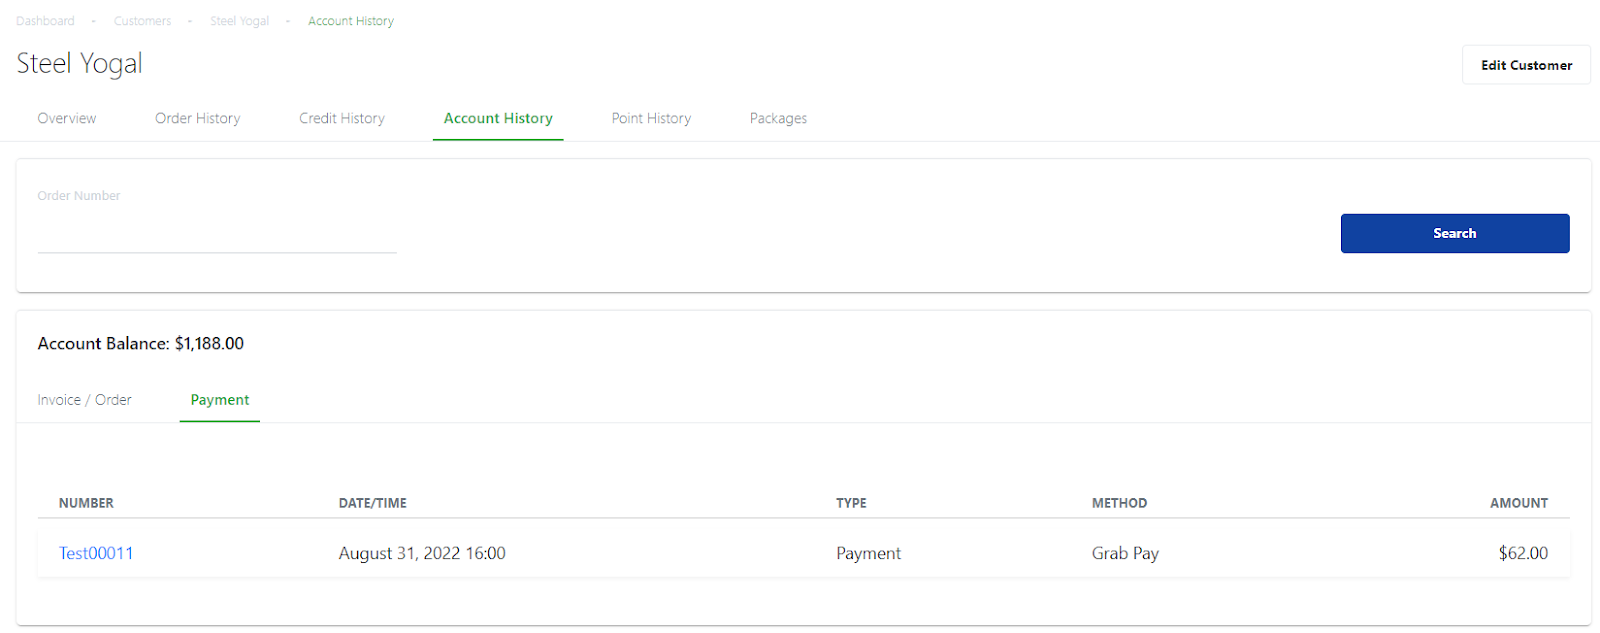Click the DATE/TIME column header

pyautogui.click(x=373, y=503)
